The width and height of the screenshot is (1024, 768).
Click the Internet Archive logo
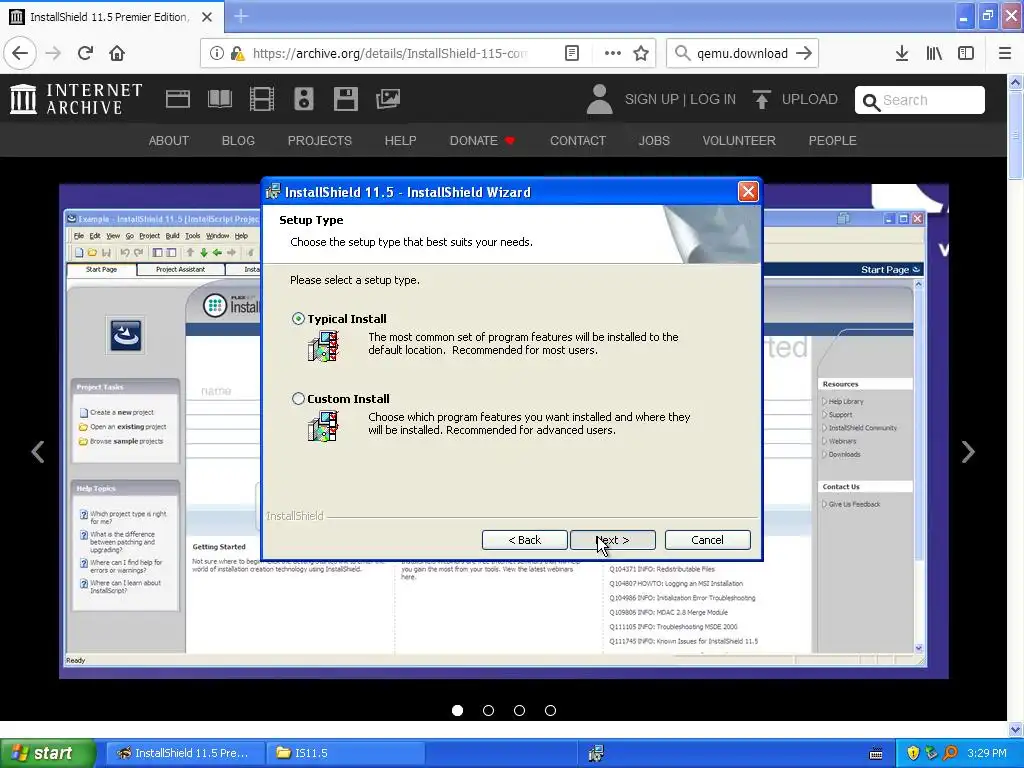click(x=76, y=99)
